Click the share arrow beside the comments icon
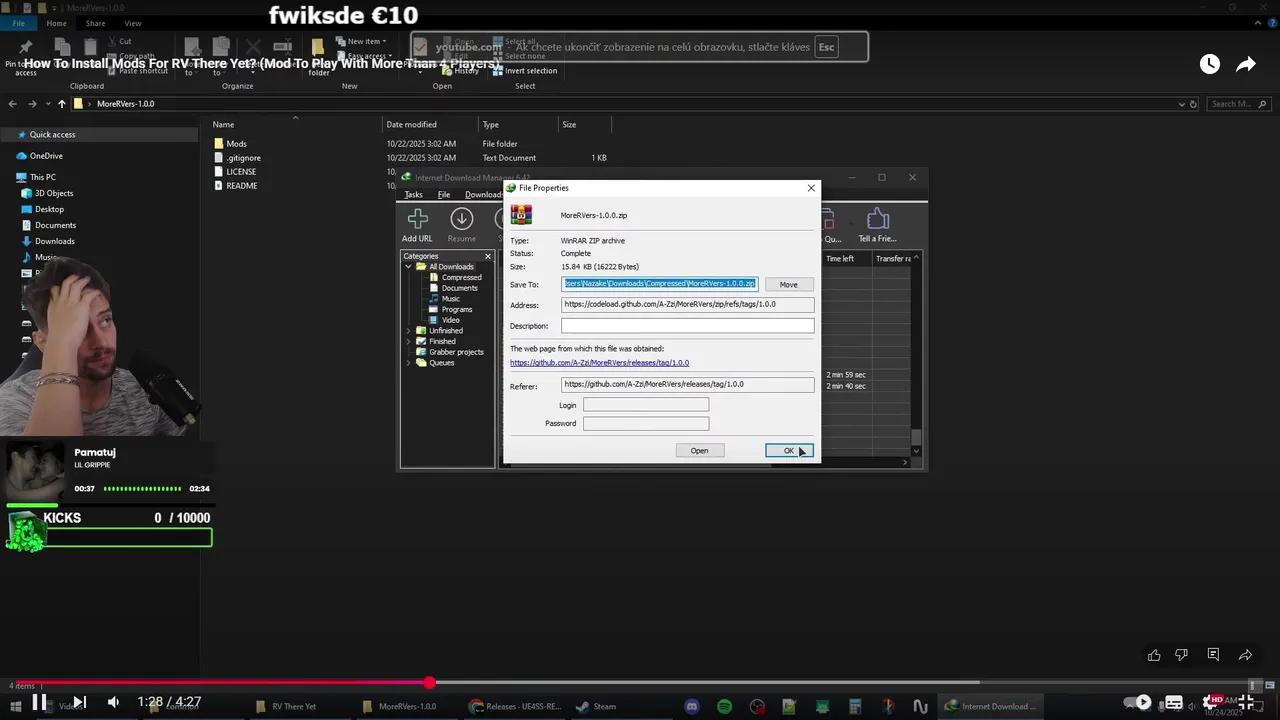This screenshot has height=720, width=1280. (x=1245, y=655)
